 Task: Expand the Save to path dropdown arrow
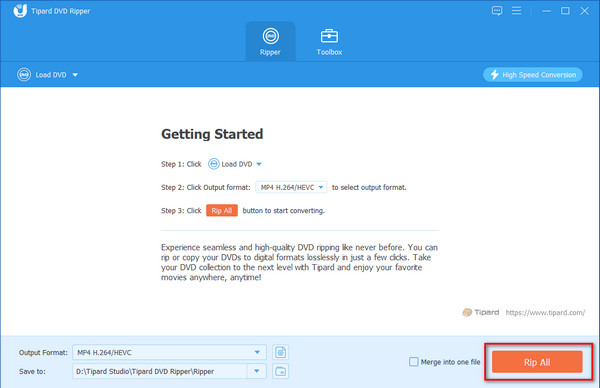pos(257,371)
